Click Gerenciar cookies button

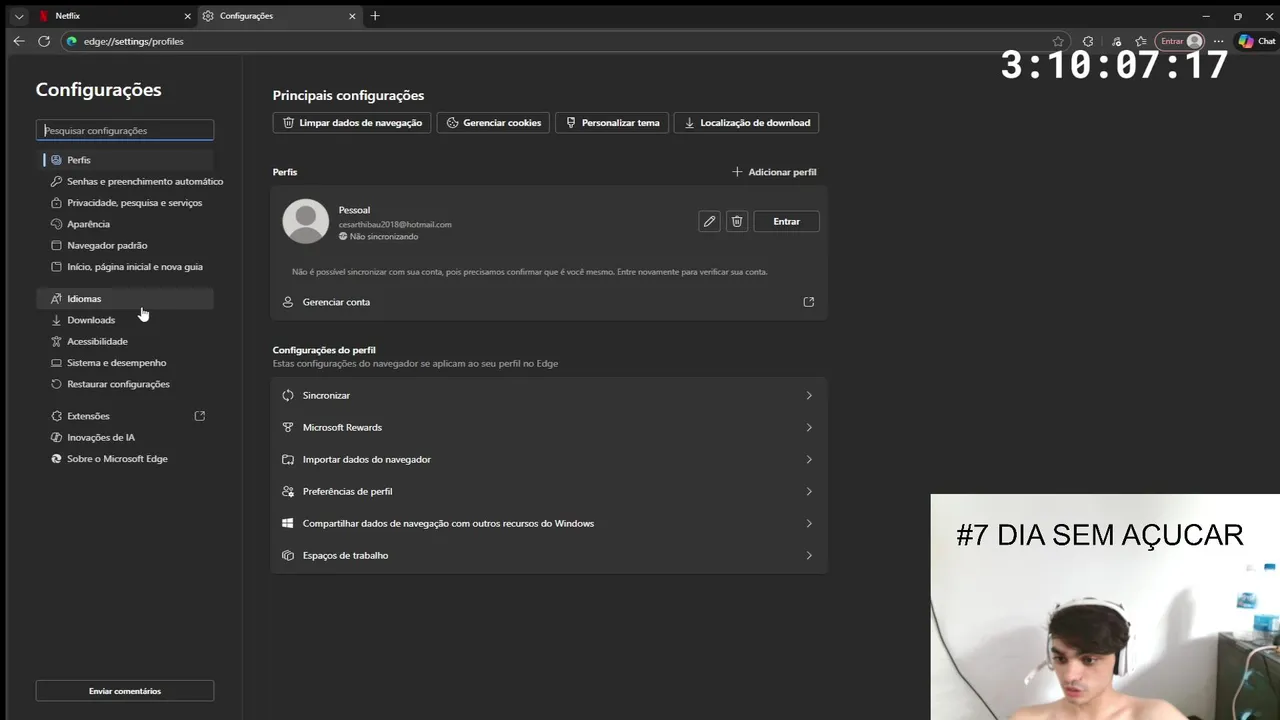click(x=493, y=123)
